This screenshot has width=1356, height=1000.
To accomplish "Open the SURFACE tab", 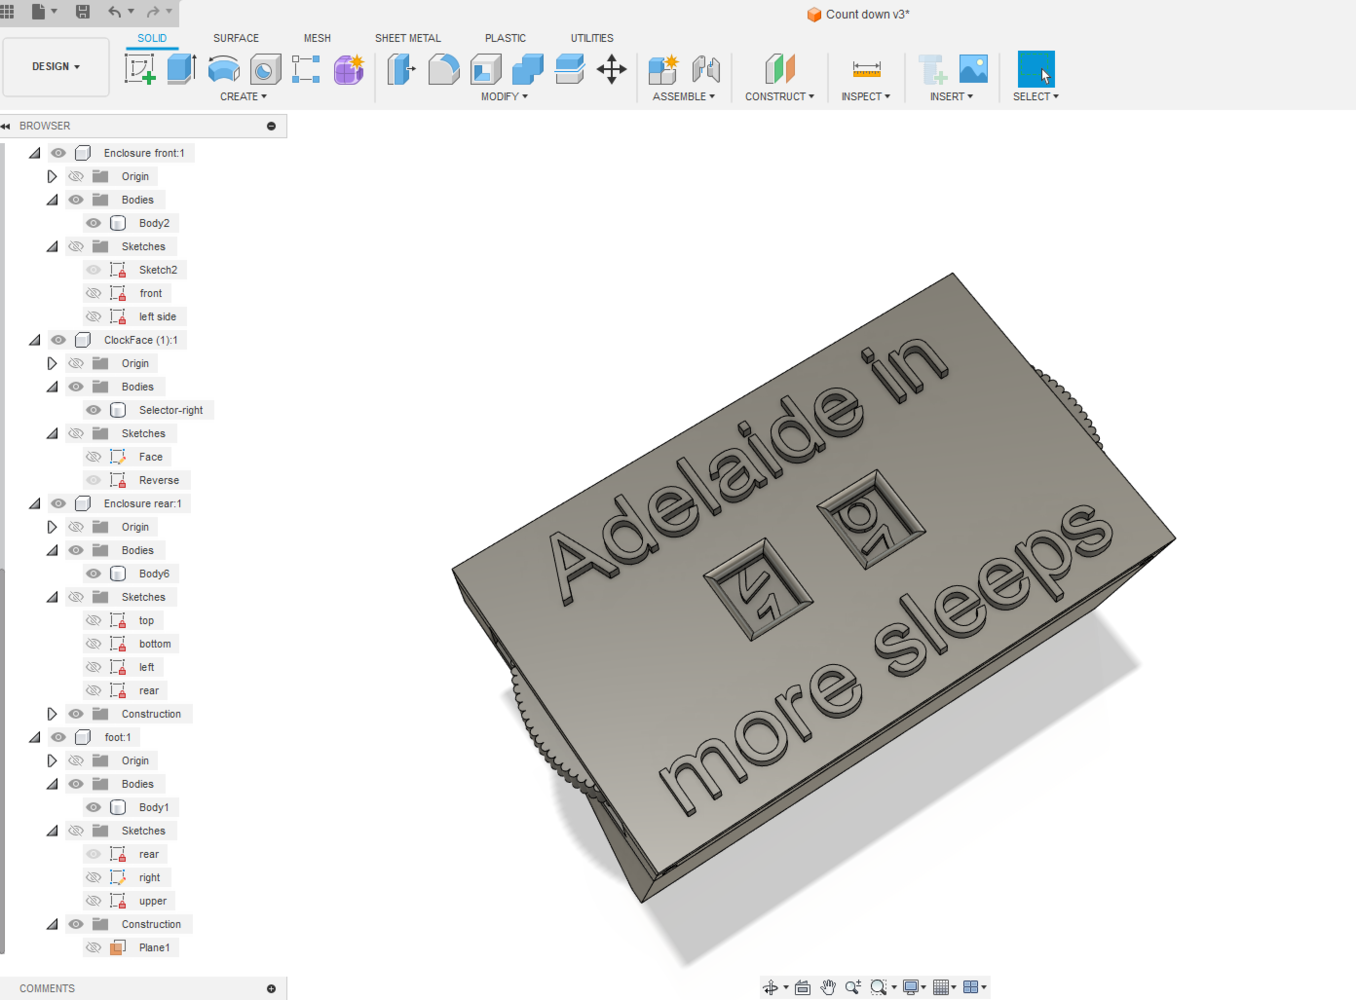I will pos(236,38).
